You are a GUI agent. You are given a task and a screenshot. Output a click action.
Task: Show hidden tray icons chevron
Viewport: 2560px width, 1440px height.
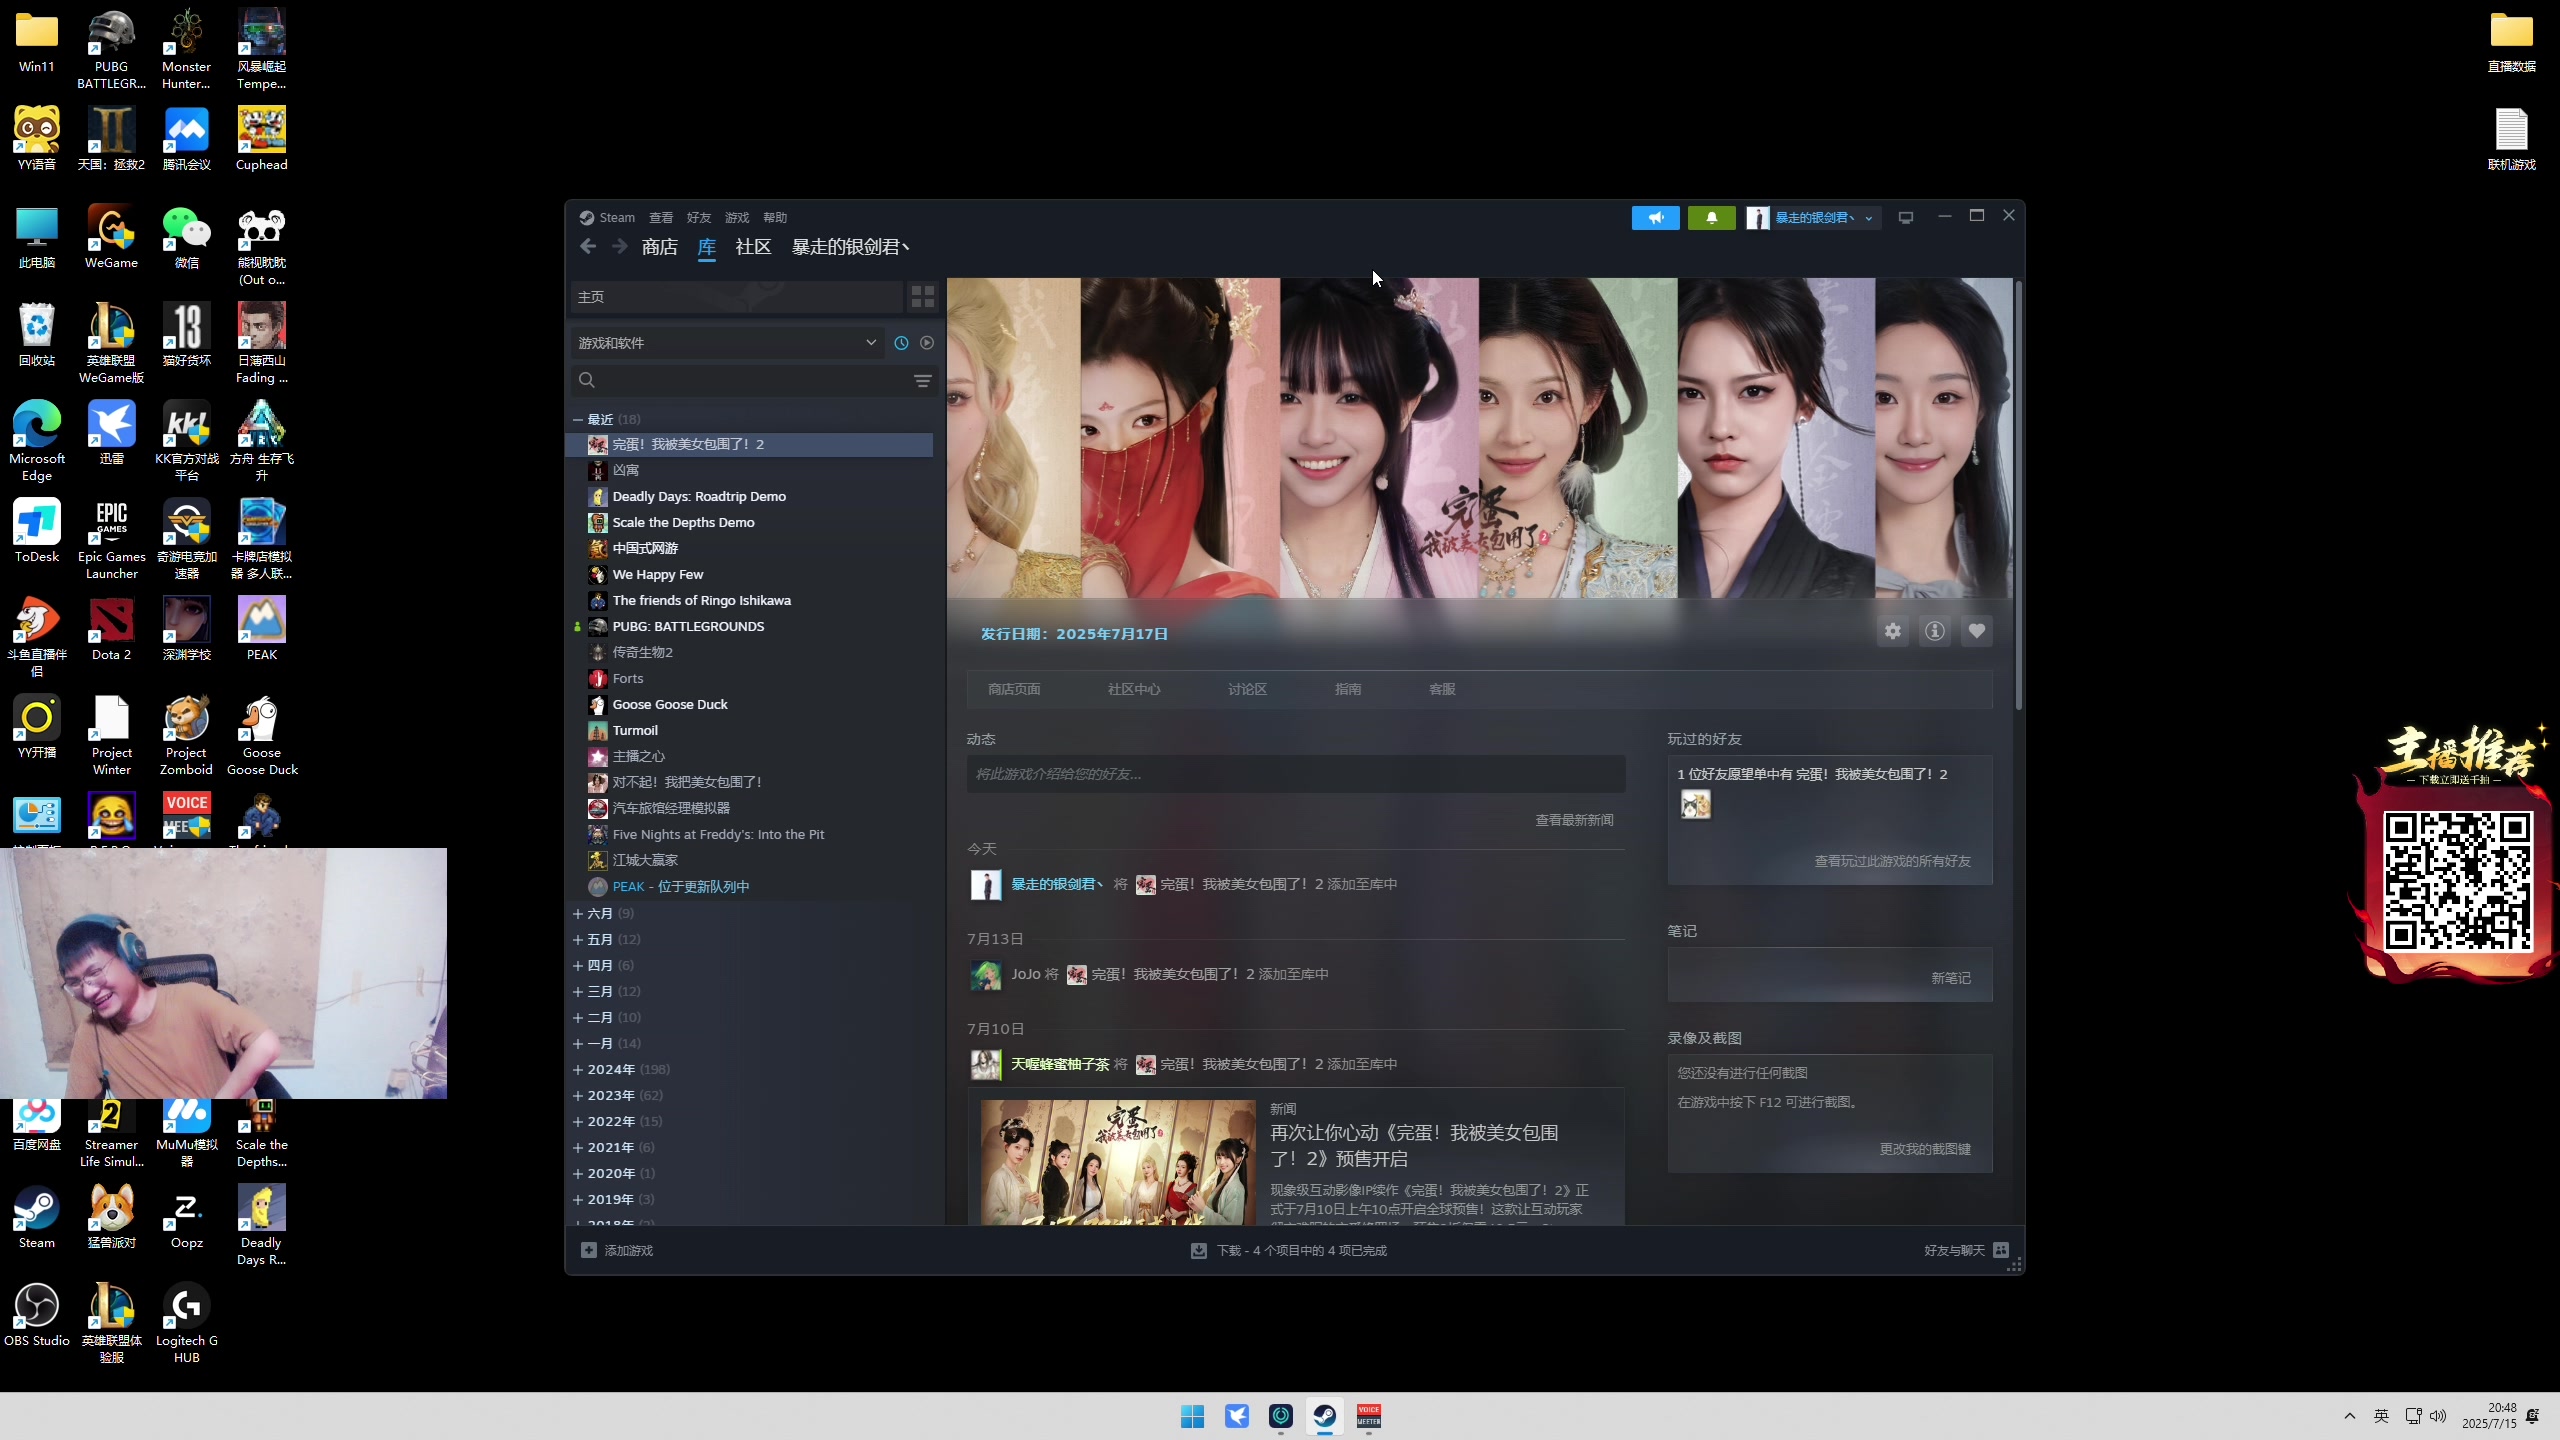click(x=2350, y=1416)
